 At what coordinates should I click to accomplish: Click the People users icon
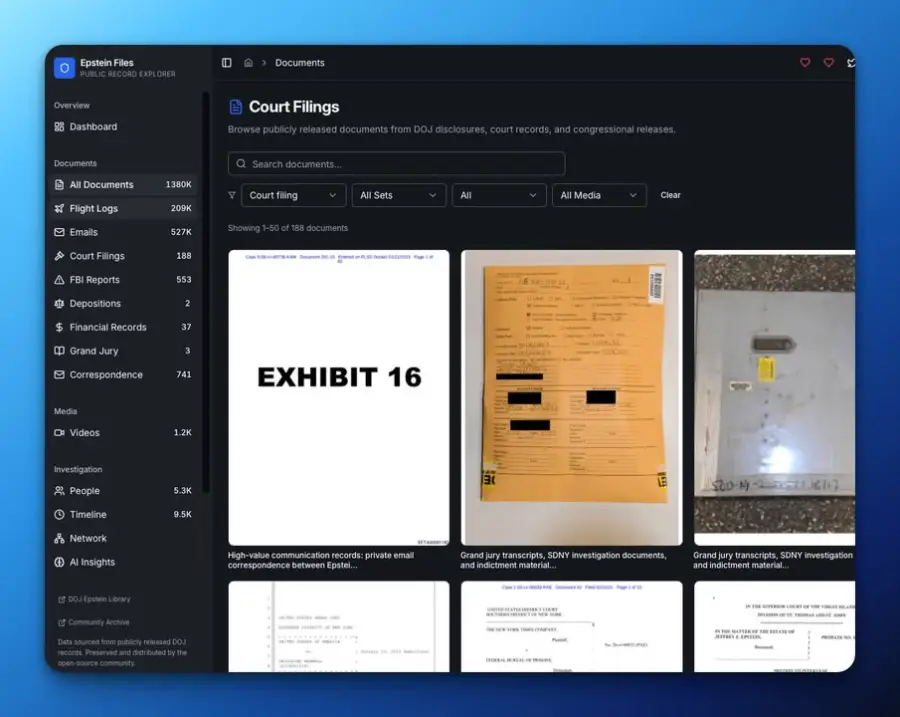tap(59, 490)
